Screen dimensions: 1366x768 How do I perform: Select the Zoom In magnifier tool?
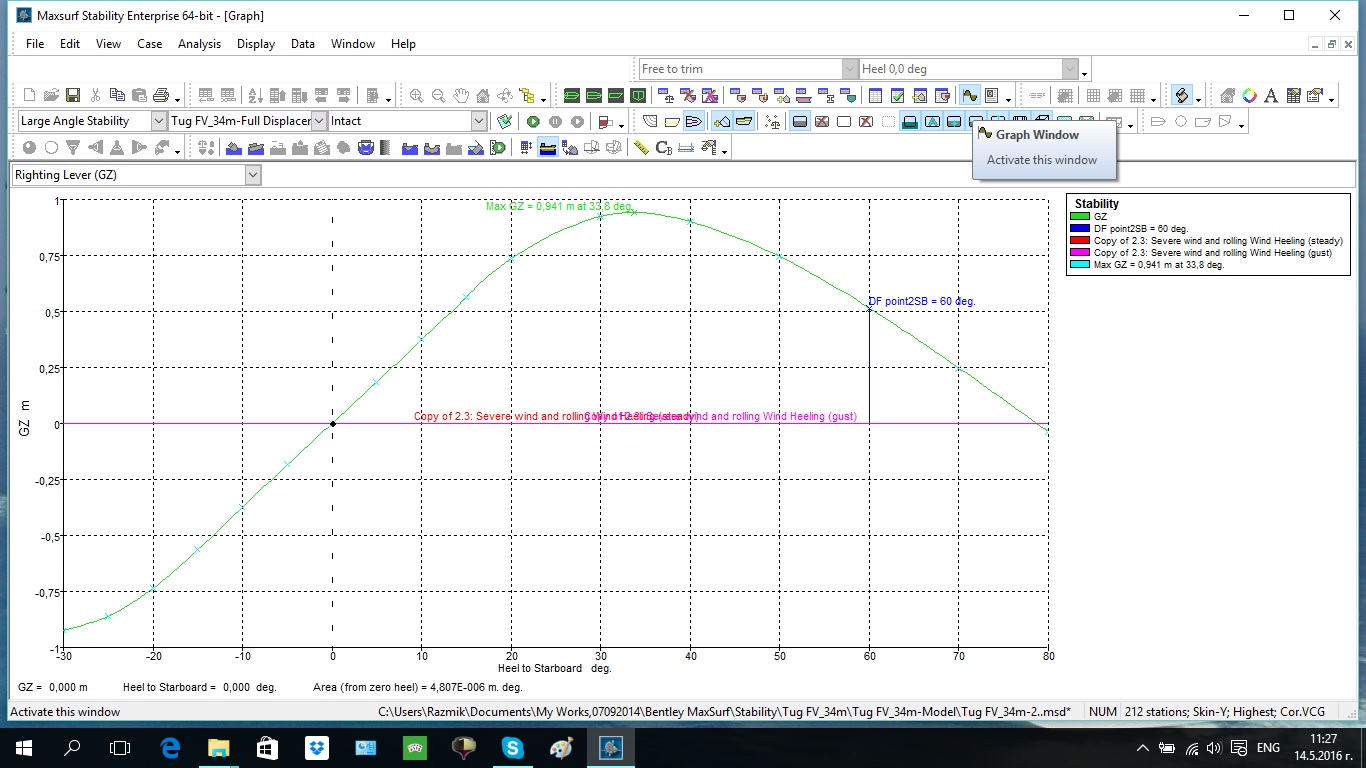pyautogui.click(x=417, y=96)
